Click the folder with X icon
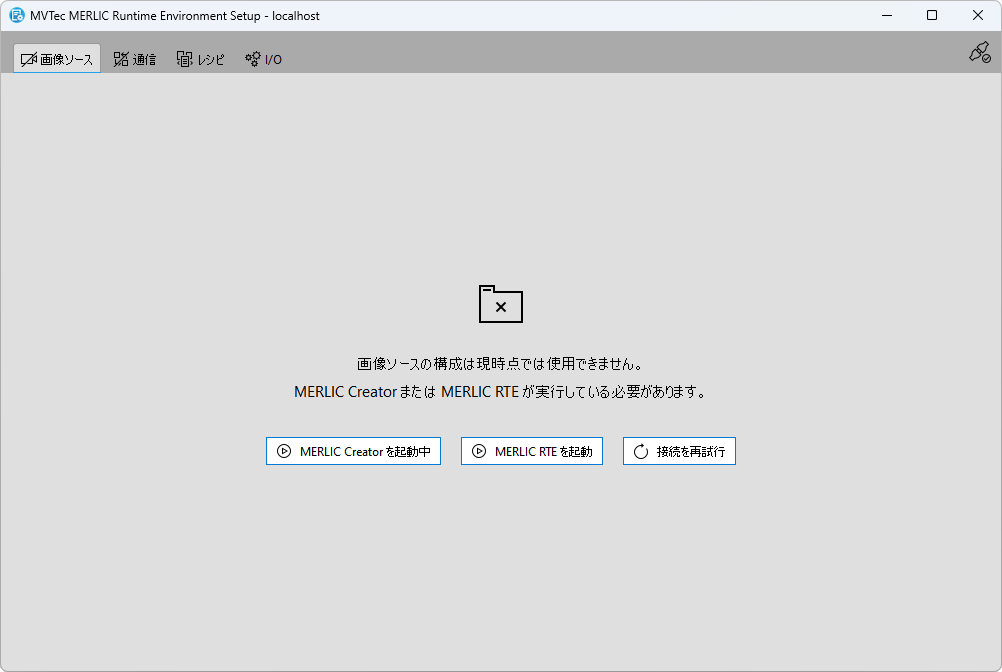1002x672 pixels. click(501, 304)
